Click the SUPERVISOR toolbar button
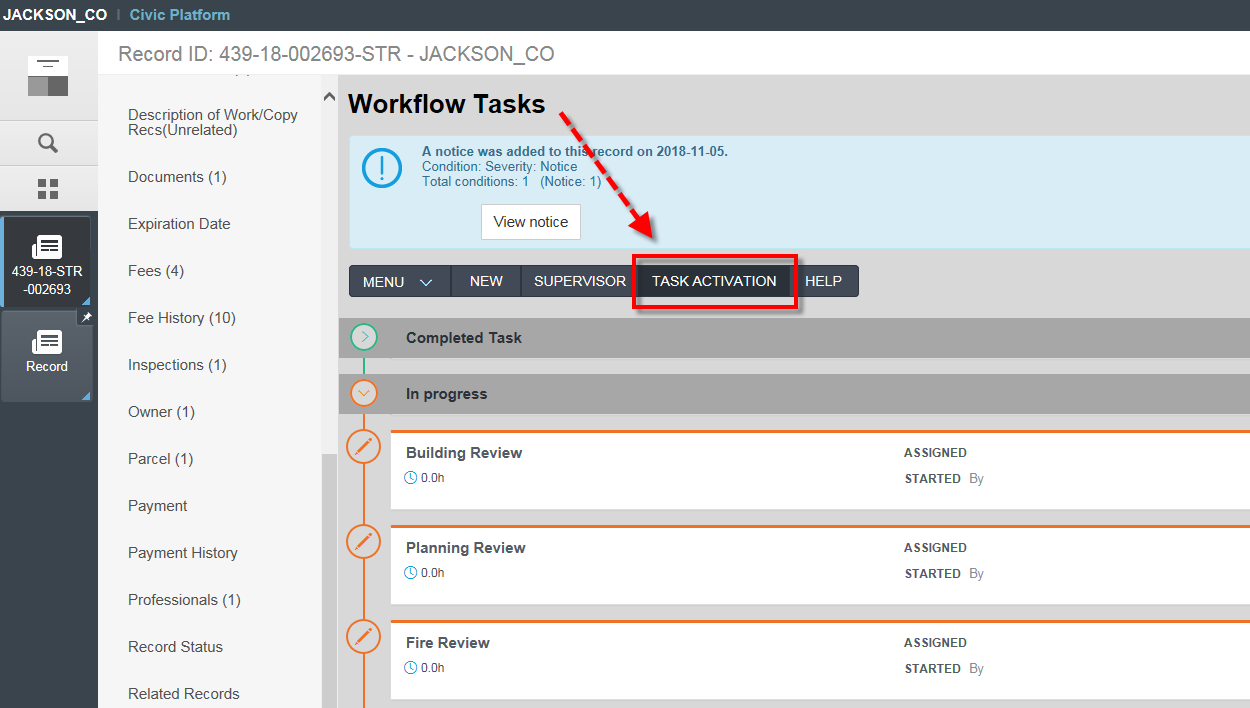 pos(579,281)
